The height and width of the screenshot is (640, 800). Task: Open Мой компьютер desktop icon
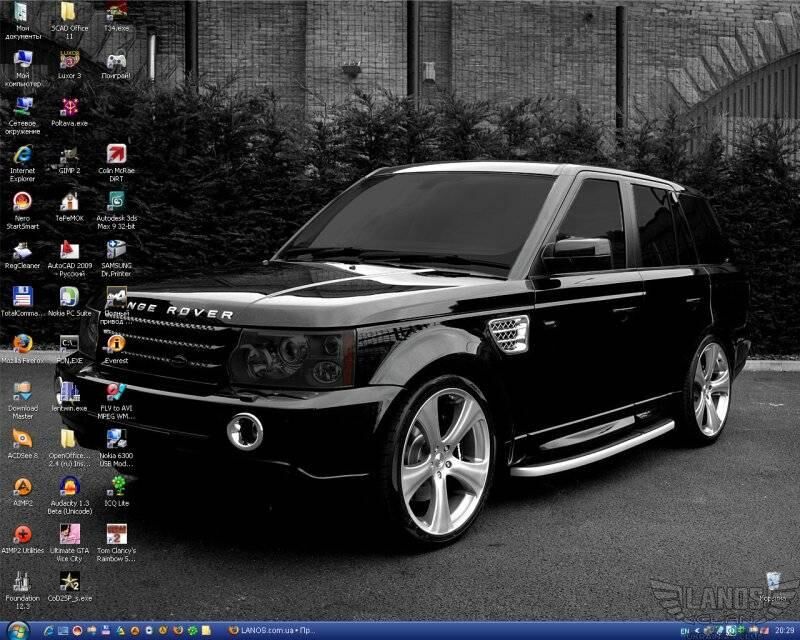pos(22,68)
